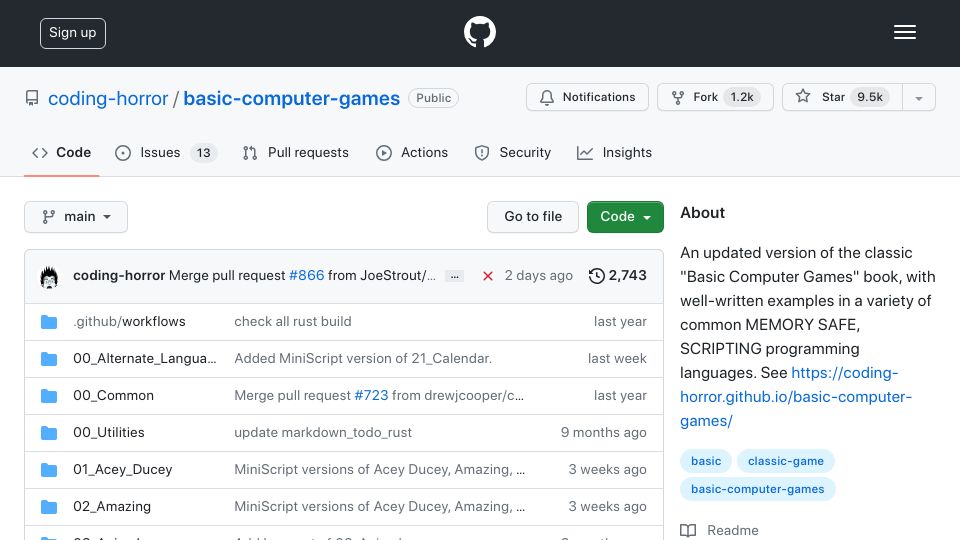The height and width of the screenshot is (540, 960).
Task: Click the Readme book icon
Action: click(688, 530)
